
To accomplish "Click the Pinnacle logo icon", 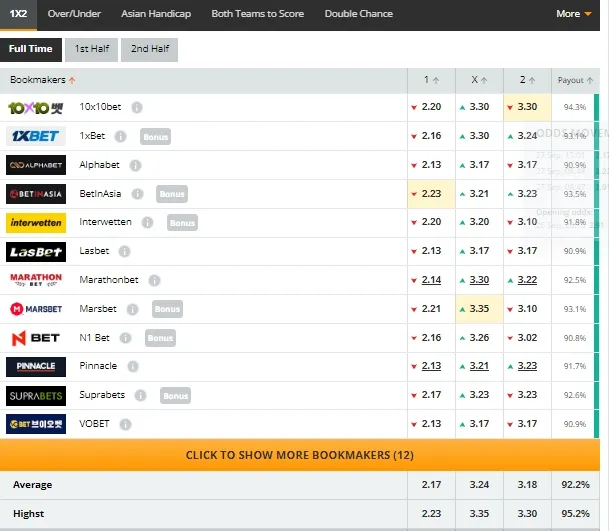I will 36,367.
